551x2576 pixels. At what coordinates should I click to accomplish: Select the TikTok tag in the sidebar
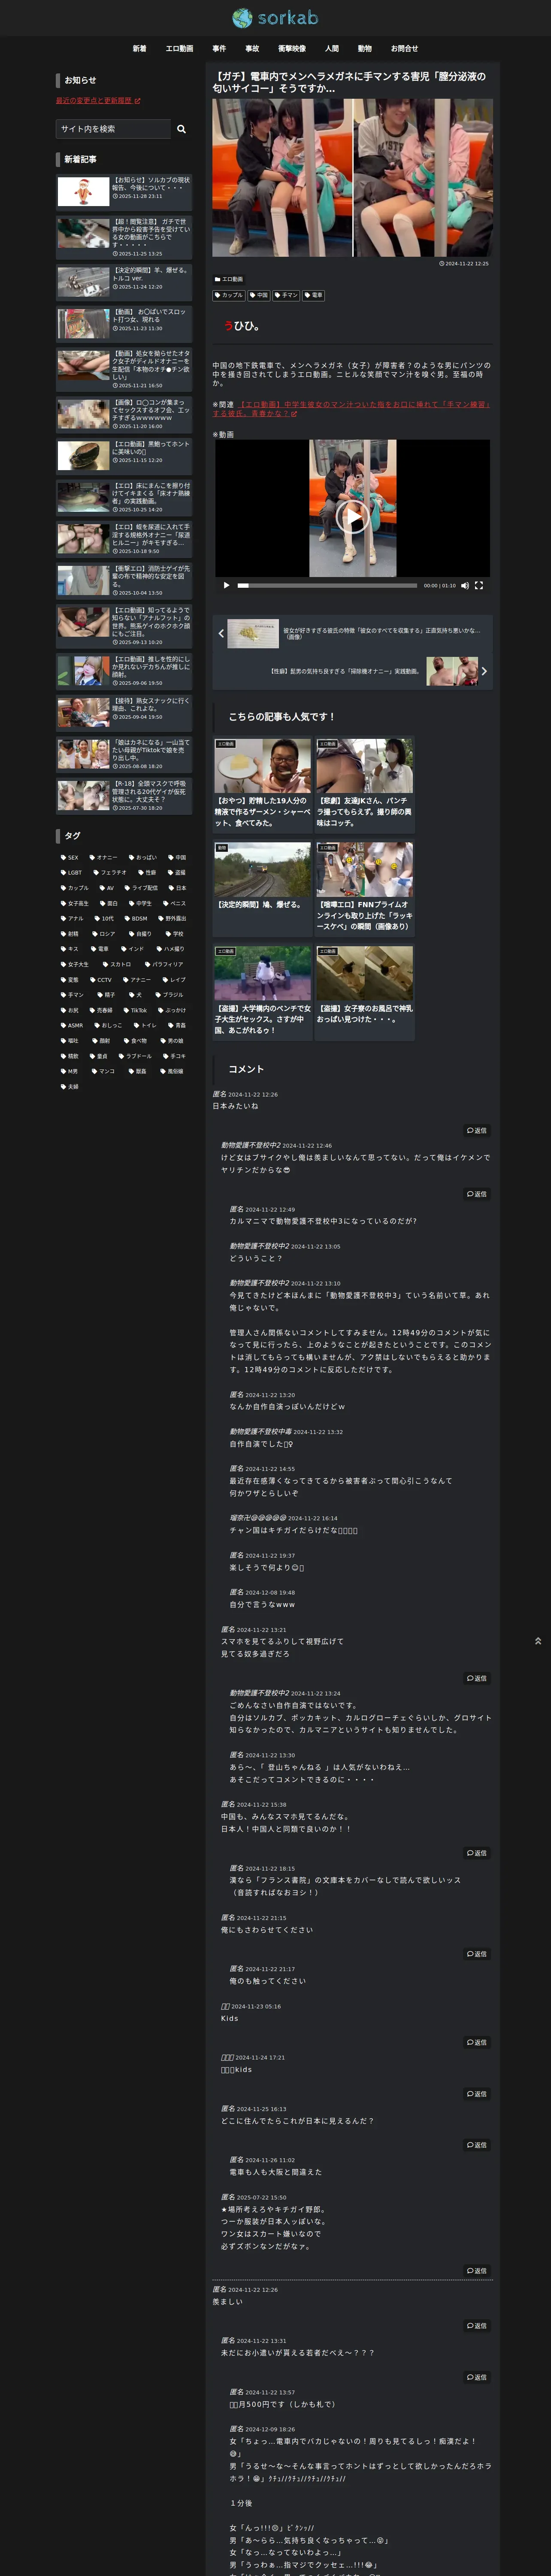pos(135,1010)
